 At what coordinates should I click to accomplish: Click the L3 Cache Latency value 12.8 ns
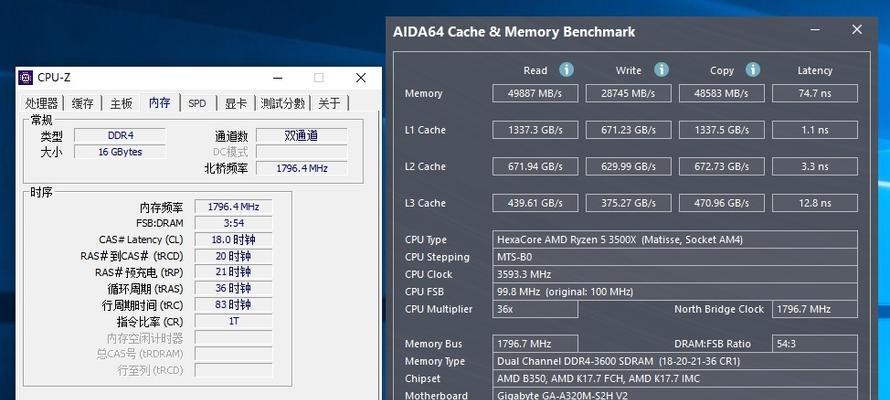pyautogui.click(x=815, y=203)
